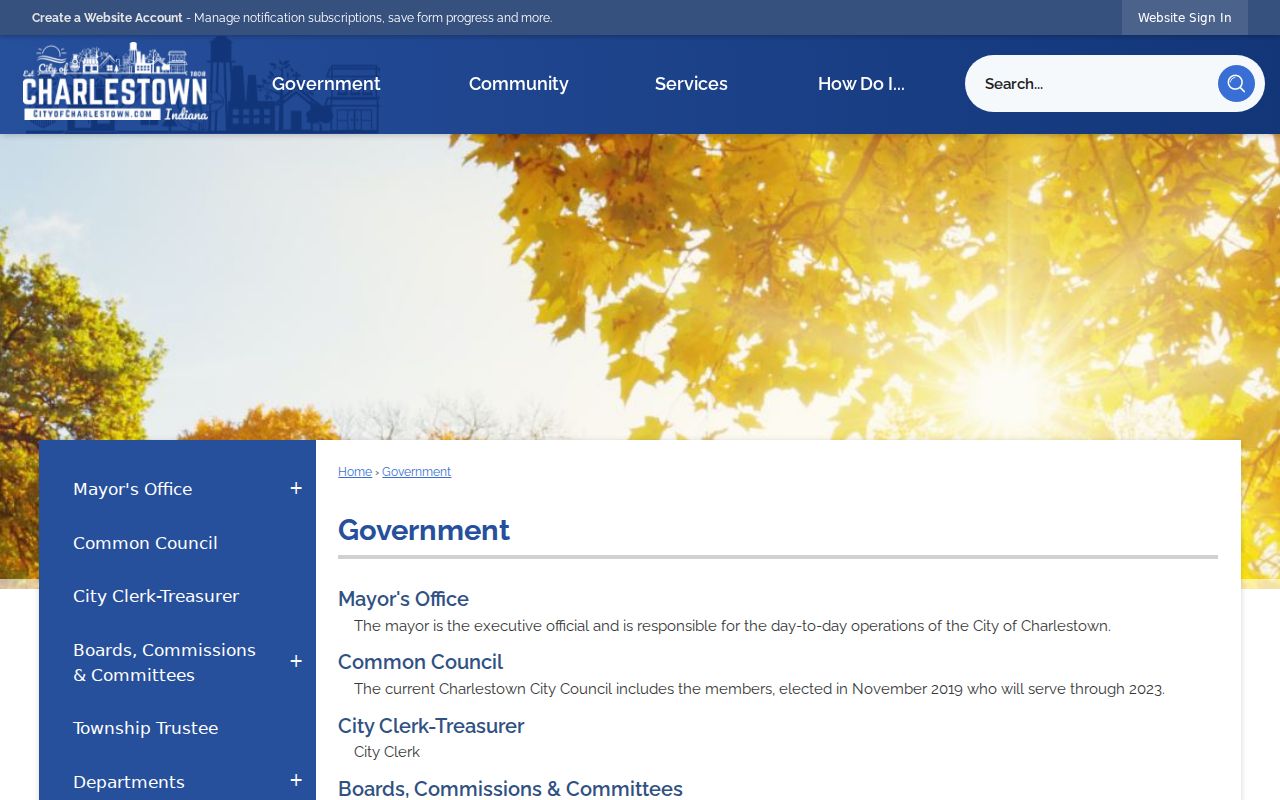Open the City of Charlestown logo homepage
Image resolution: width=1280 pixels, height=800 pixels.
115,84
